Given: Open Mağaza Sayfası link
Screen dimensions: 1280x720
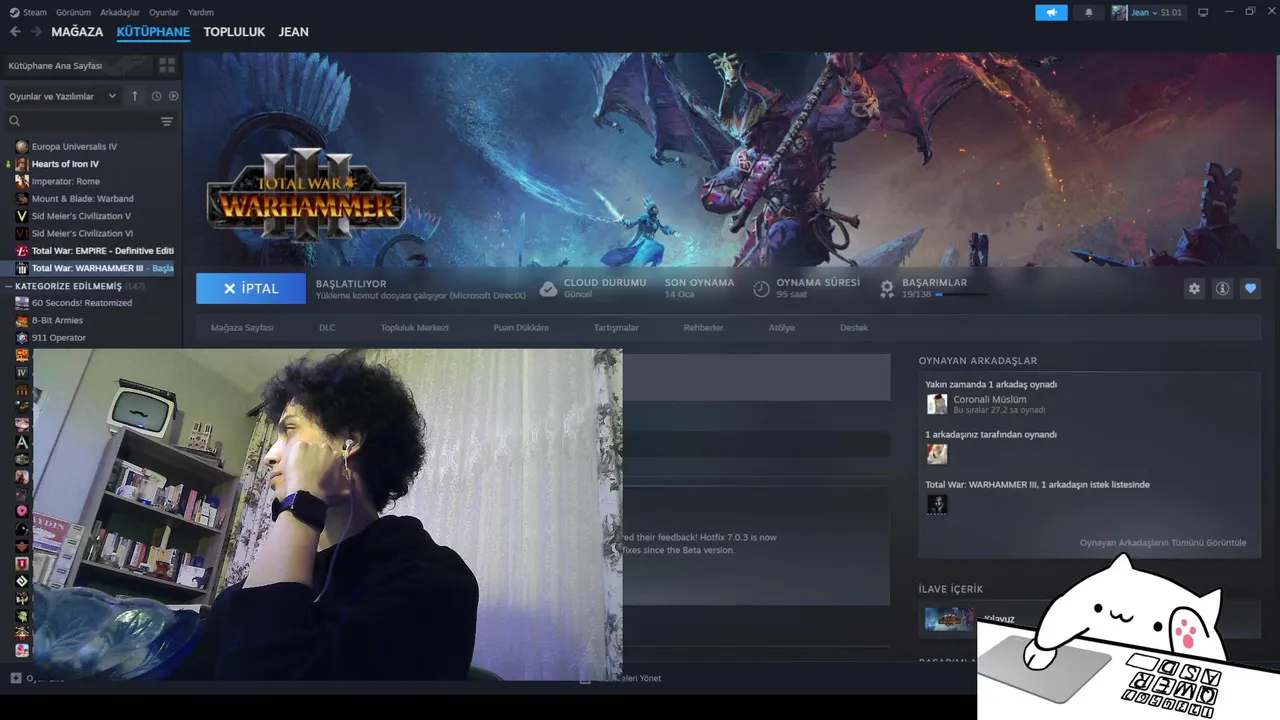Looking at the screenshot, I should click(242, 327).
